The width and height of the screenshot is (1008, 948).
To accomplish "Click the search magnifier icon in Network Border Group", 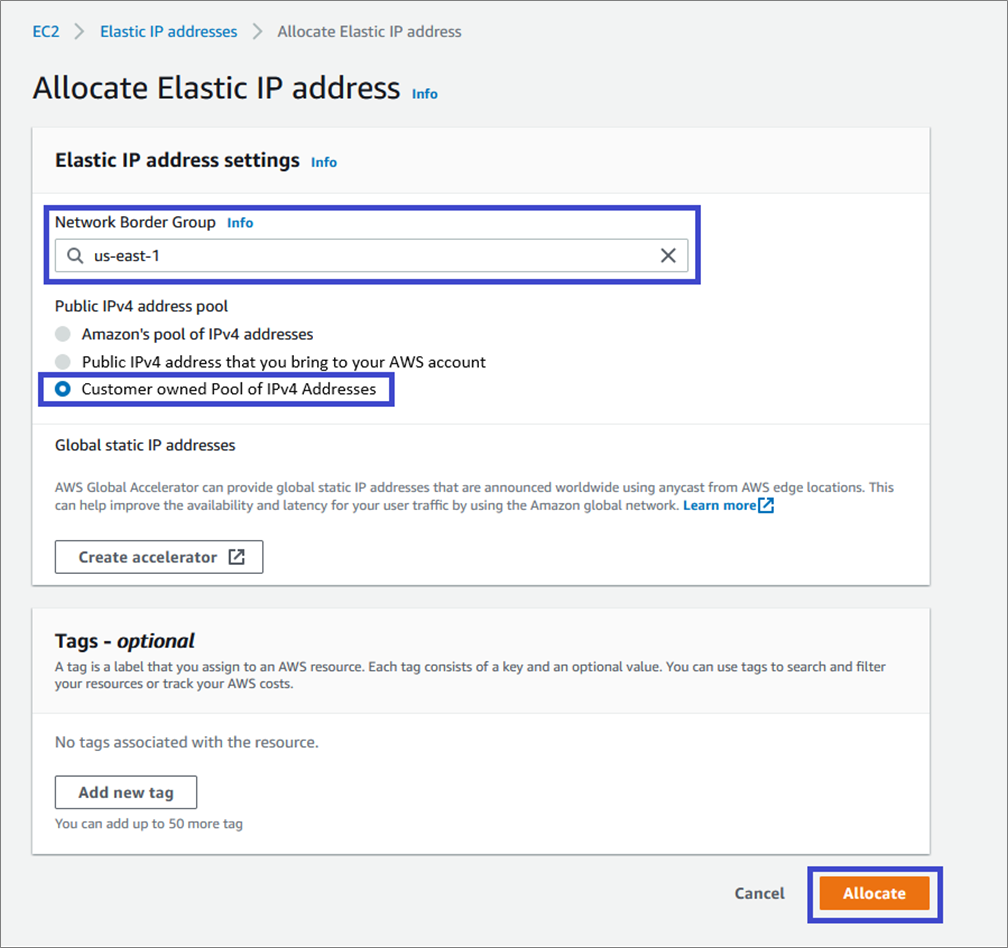I will (75, 256).
